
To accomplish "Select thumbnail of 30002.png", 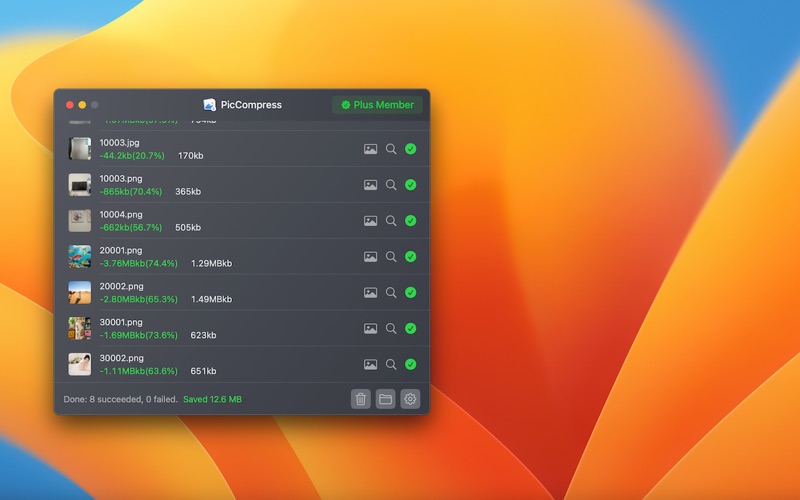I will [80, 364].
